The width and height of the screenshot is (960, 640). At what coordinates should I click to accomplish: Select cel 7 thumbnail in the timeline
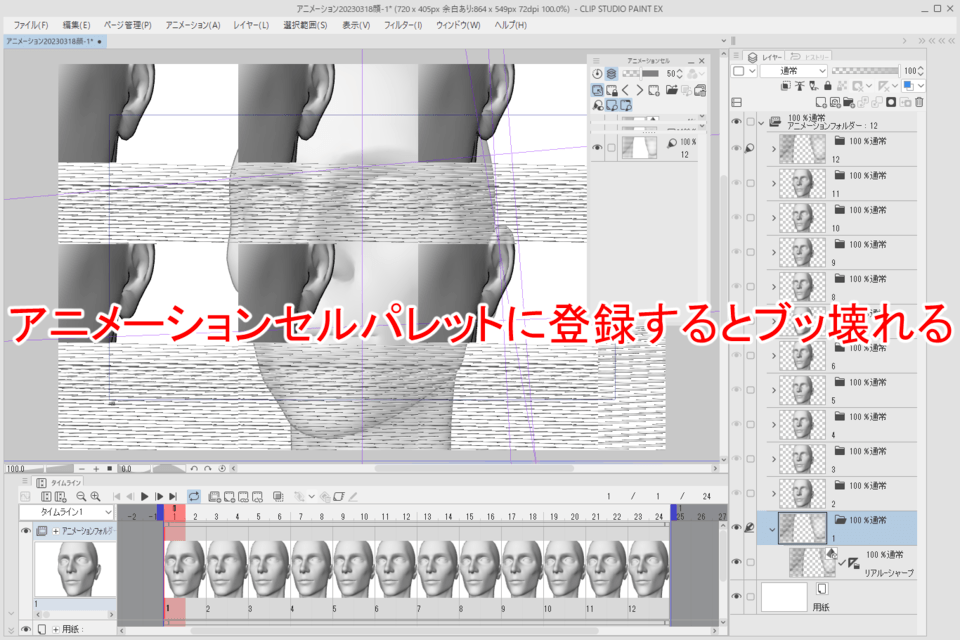pos(437,569)
